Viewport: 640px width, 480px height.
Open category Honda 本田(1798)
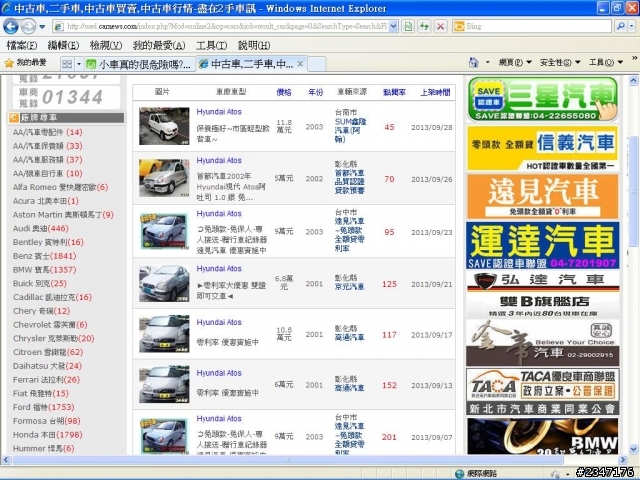[47, 435]
